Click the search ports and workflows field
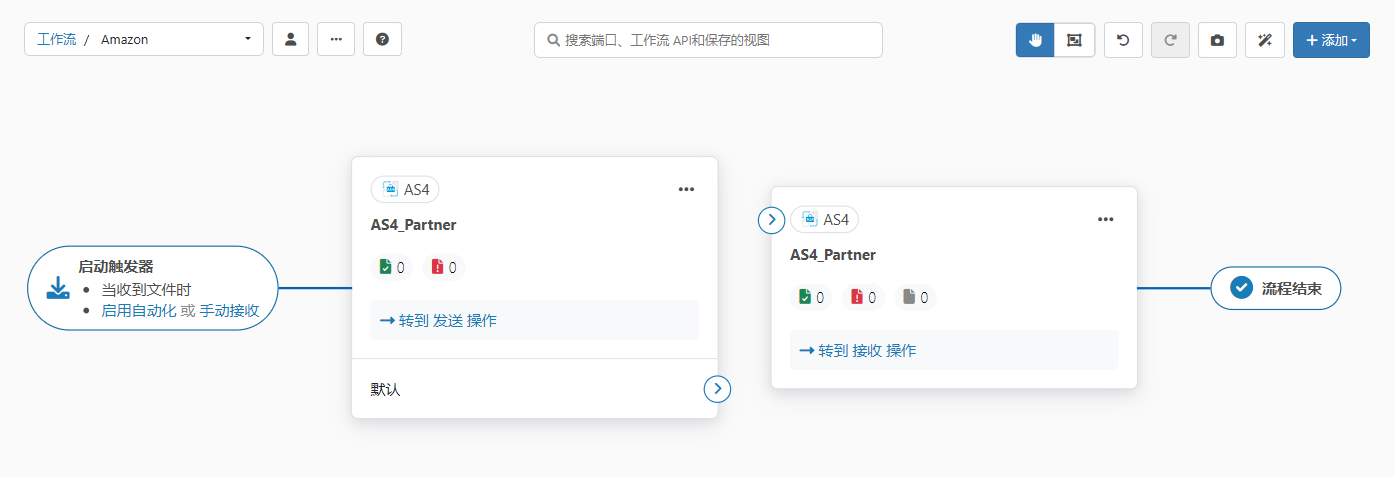1394x477 pixels. [708, 40]
